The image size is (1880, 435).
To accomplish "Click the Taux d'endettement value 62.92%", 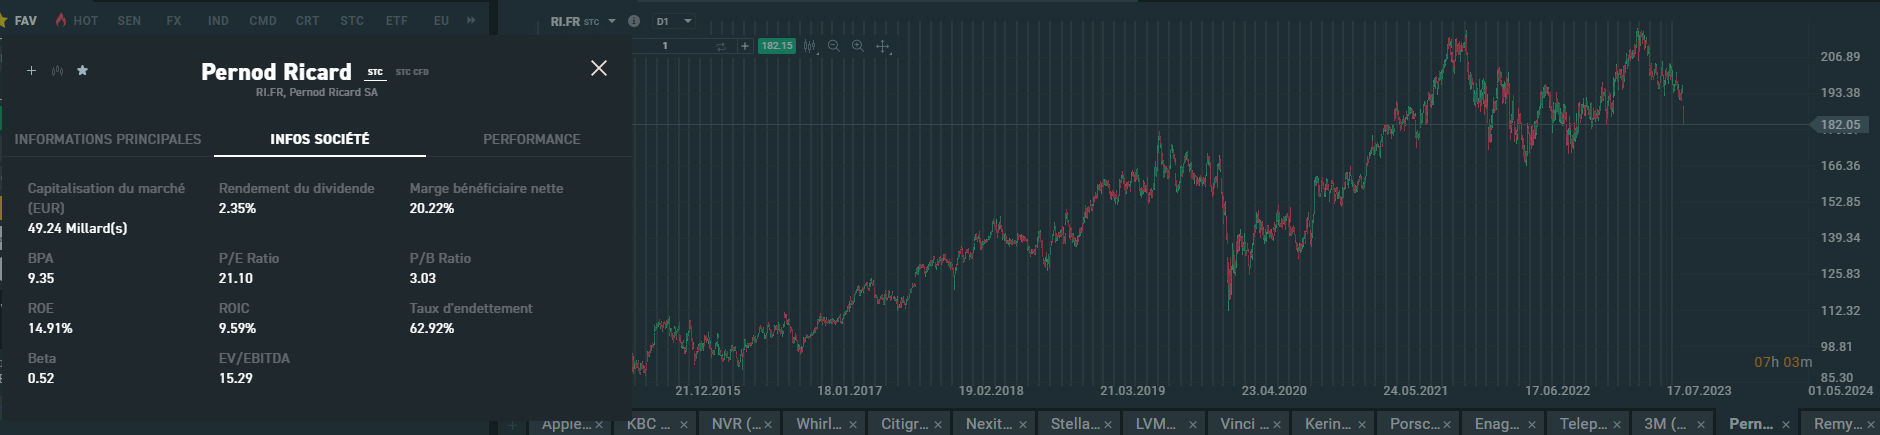I will (432, 328).
